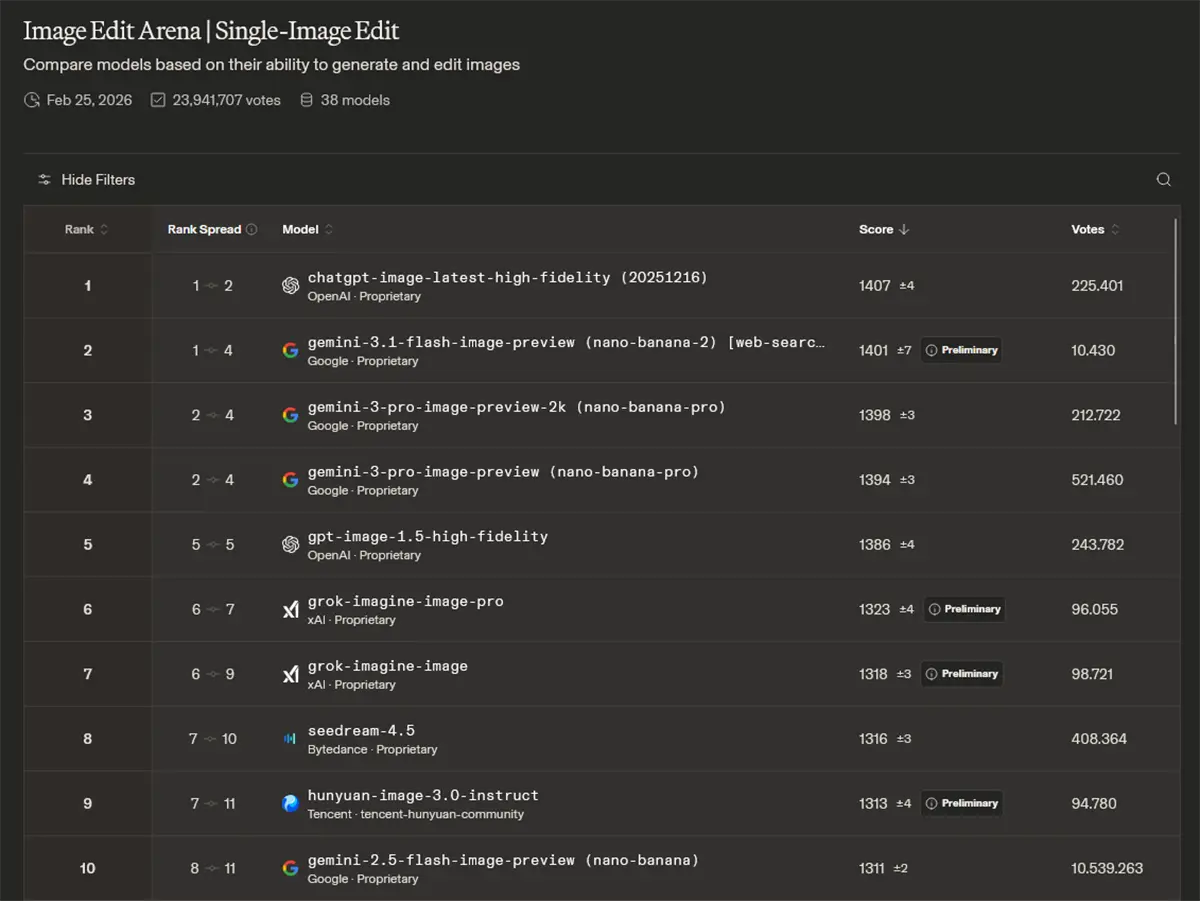Click the checkmark icon beside 23,941,707 votes
Image resolution: width=1200 pixels, height=901 pixels.
[157, 100]
